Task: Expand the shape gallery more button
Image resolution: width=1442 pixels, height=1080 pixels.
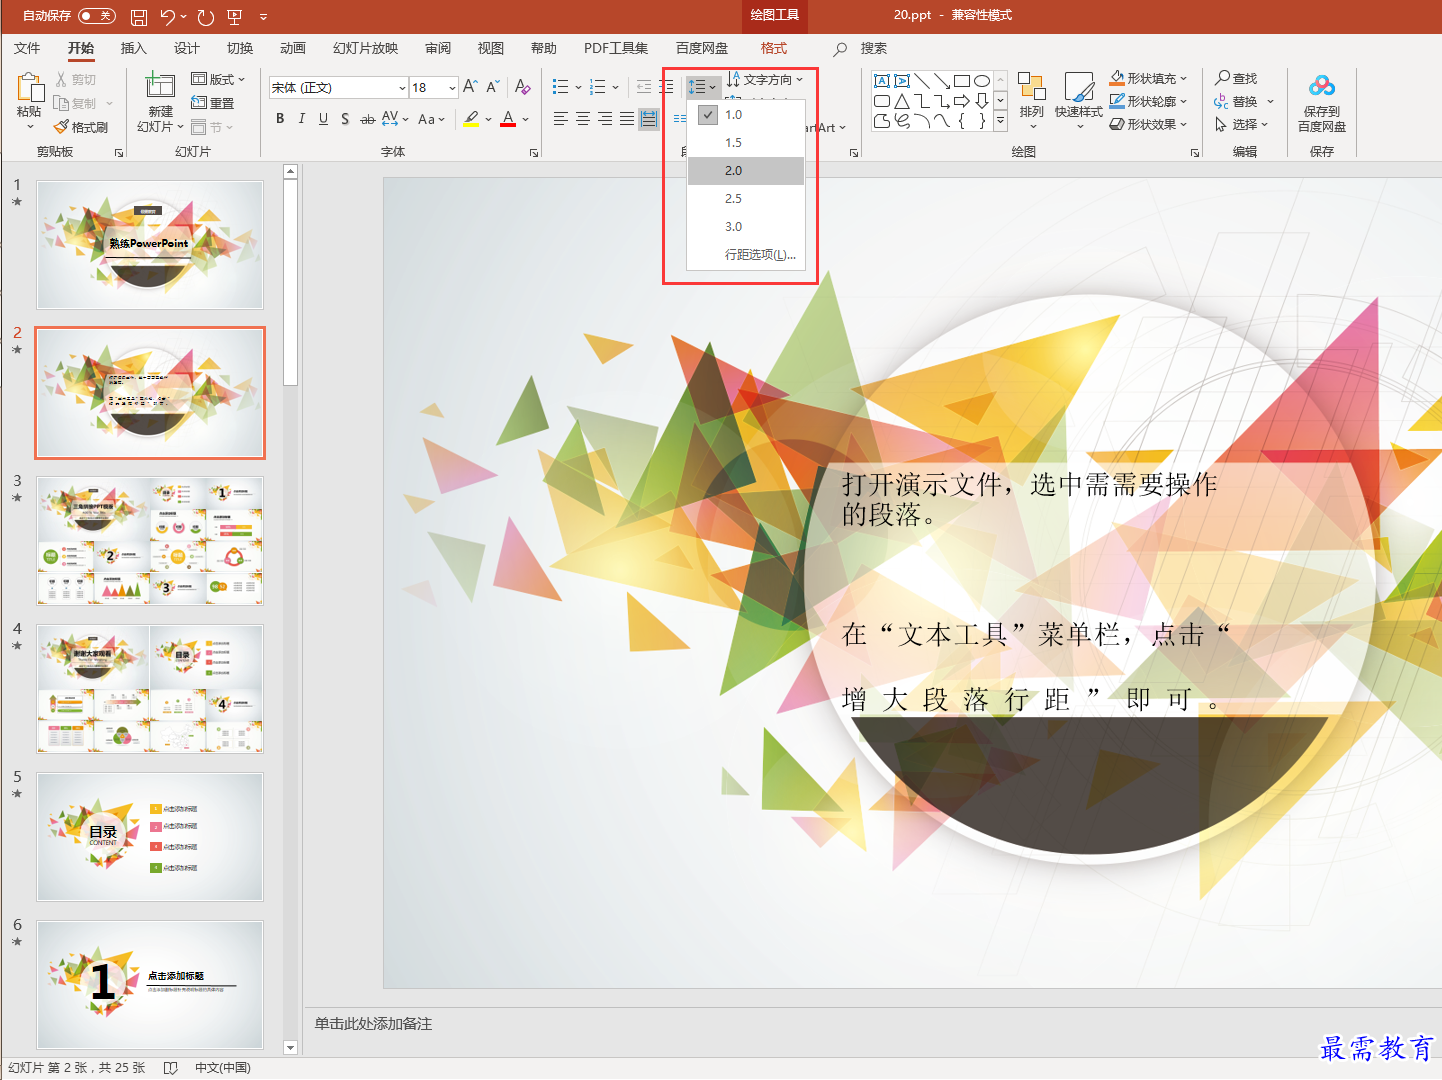Action: pos(1000,121)
